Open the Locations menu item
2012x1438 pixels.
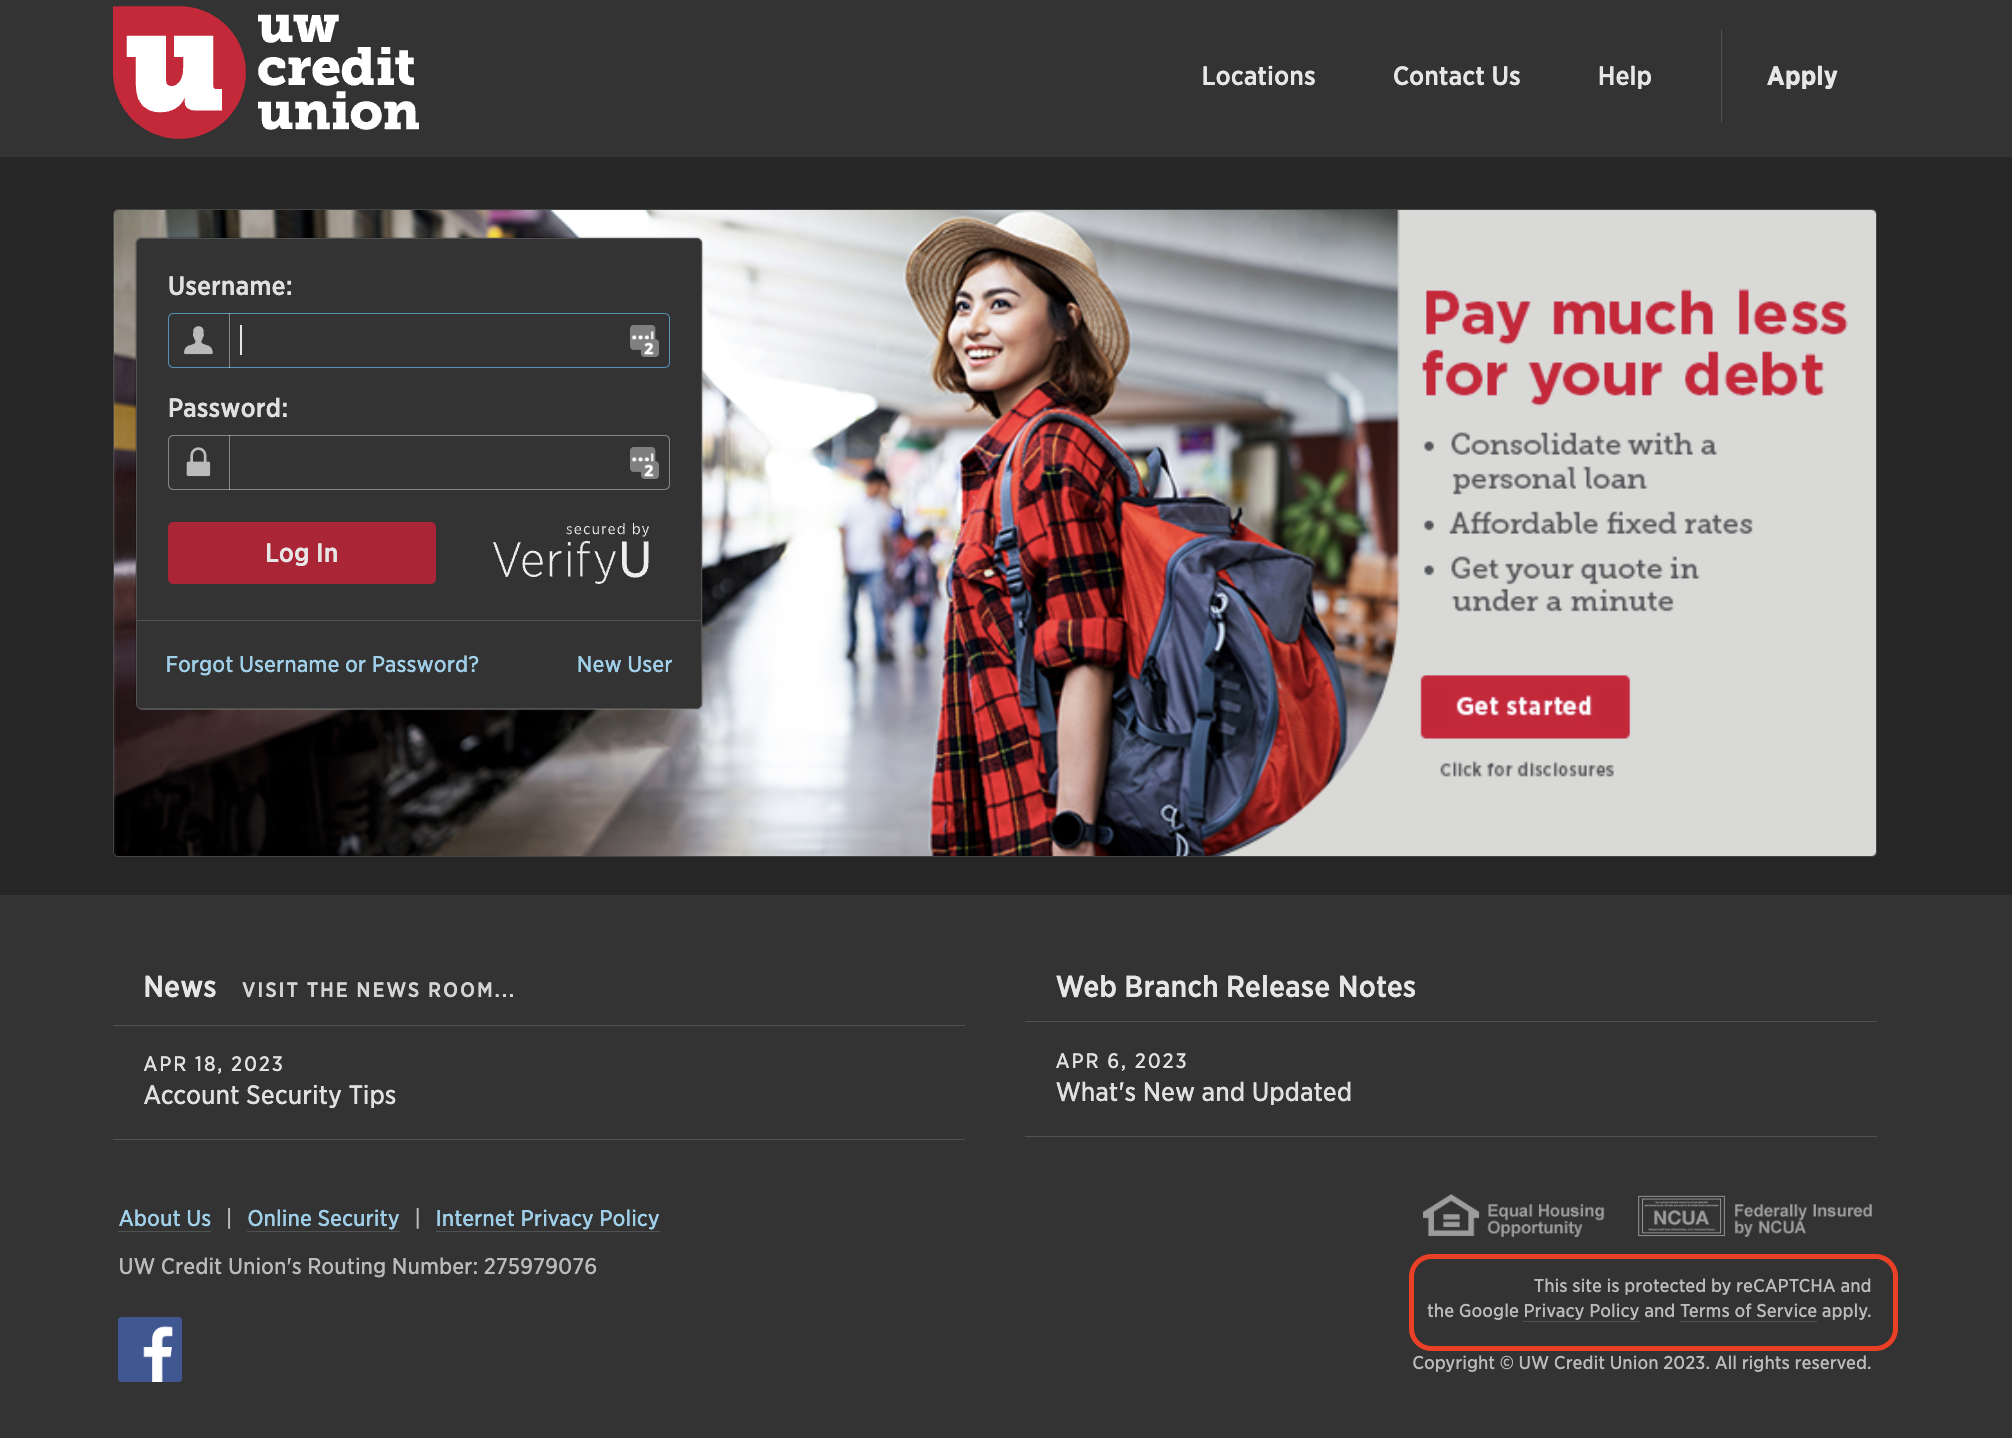tap(1258, 76)
